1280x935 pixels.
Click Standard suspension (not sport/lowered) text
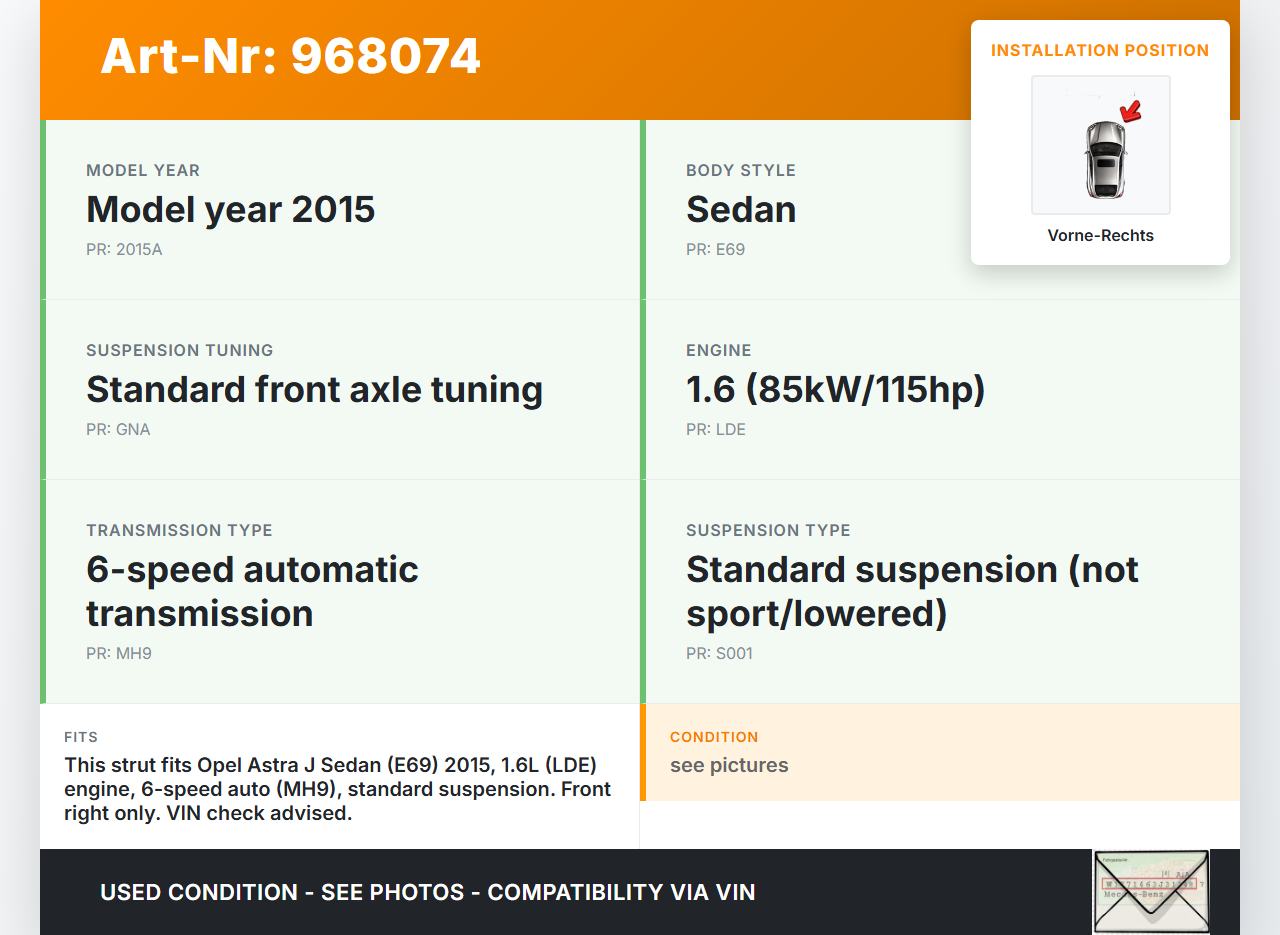[x=912, y=591]
